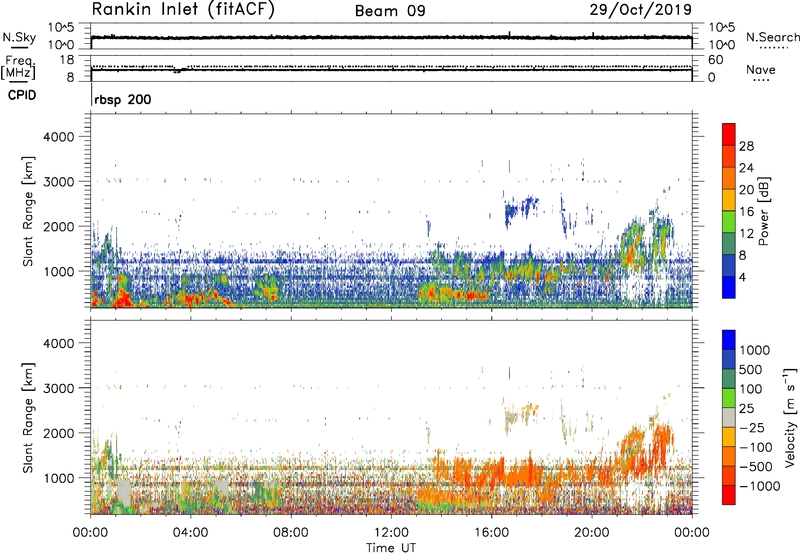
Task: Click the 'Freq. [MHz]' axis label
Action: coord(18,68)
